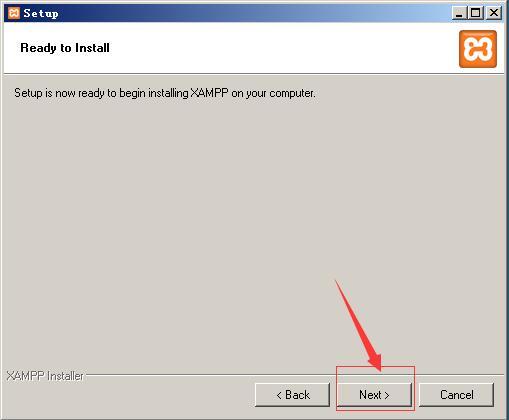The image size is (509, 420).
Task: Click the "Setup" title bar text
Action: pos(41,14)
